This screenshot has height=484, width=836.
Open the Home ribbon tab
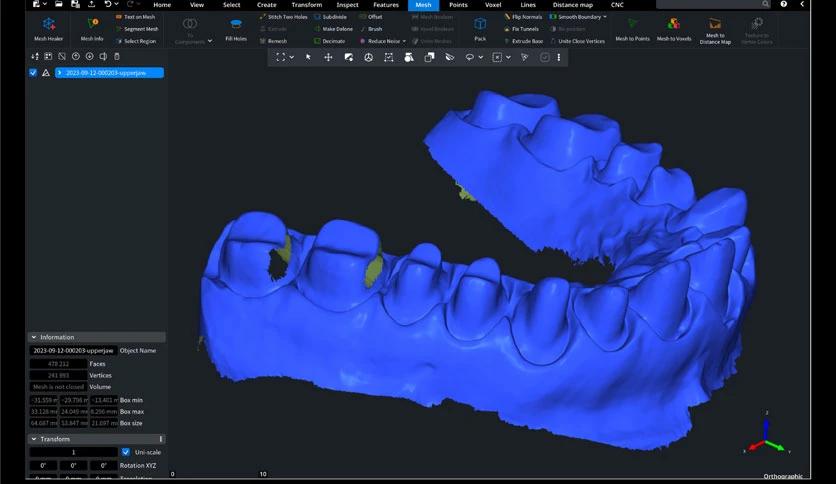point(162,5)
